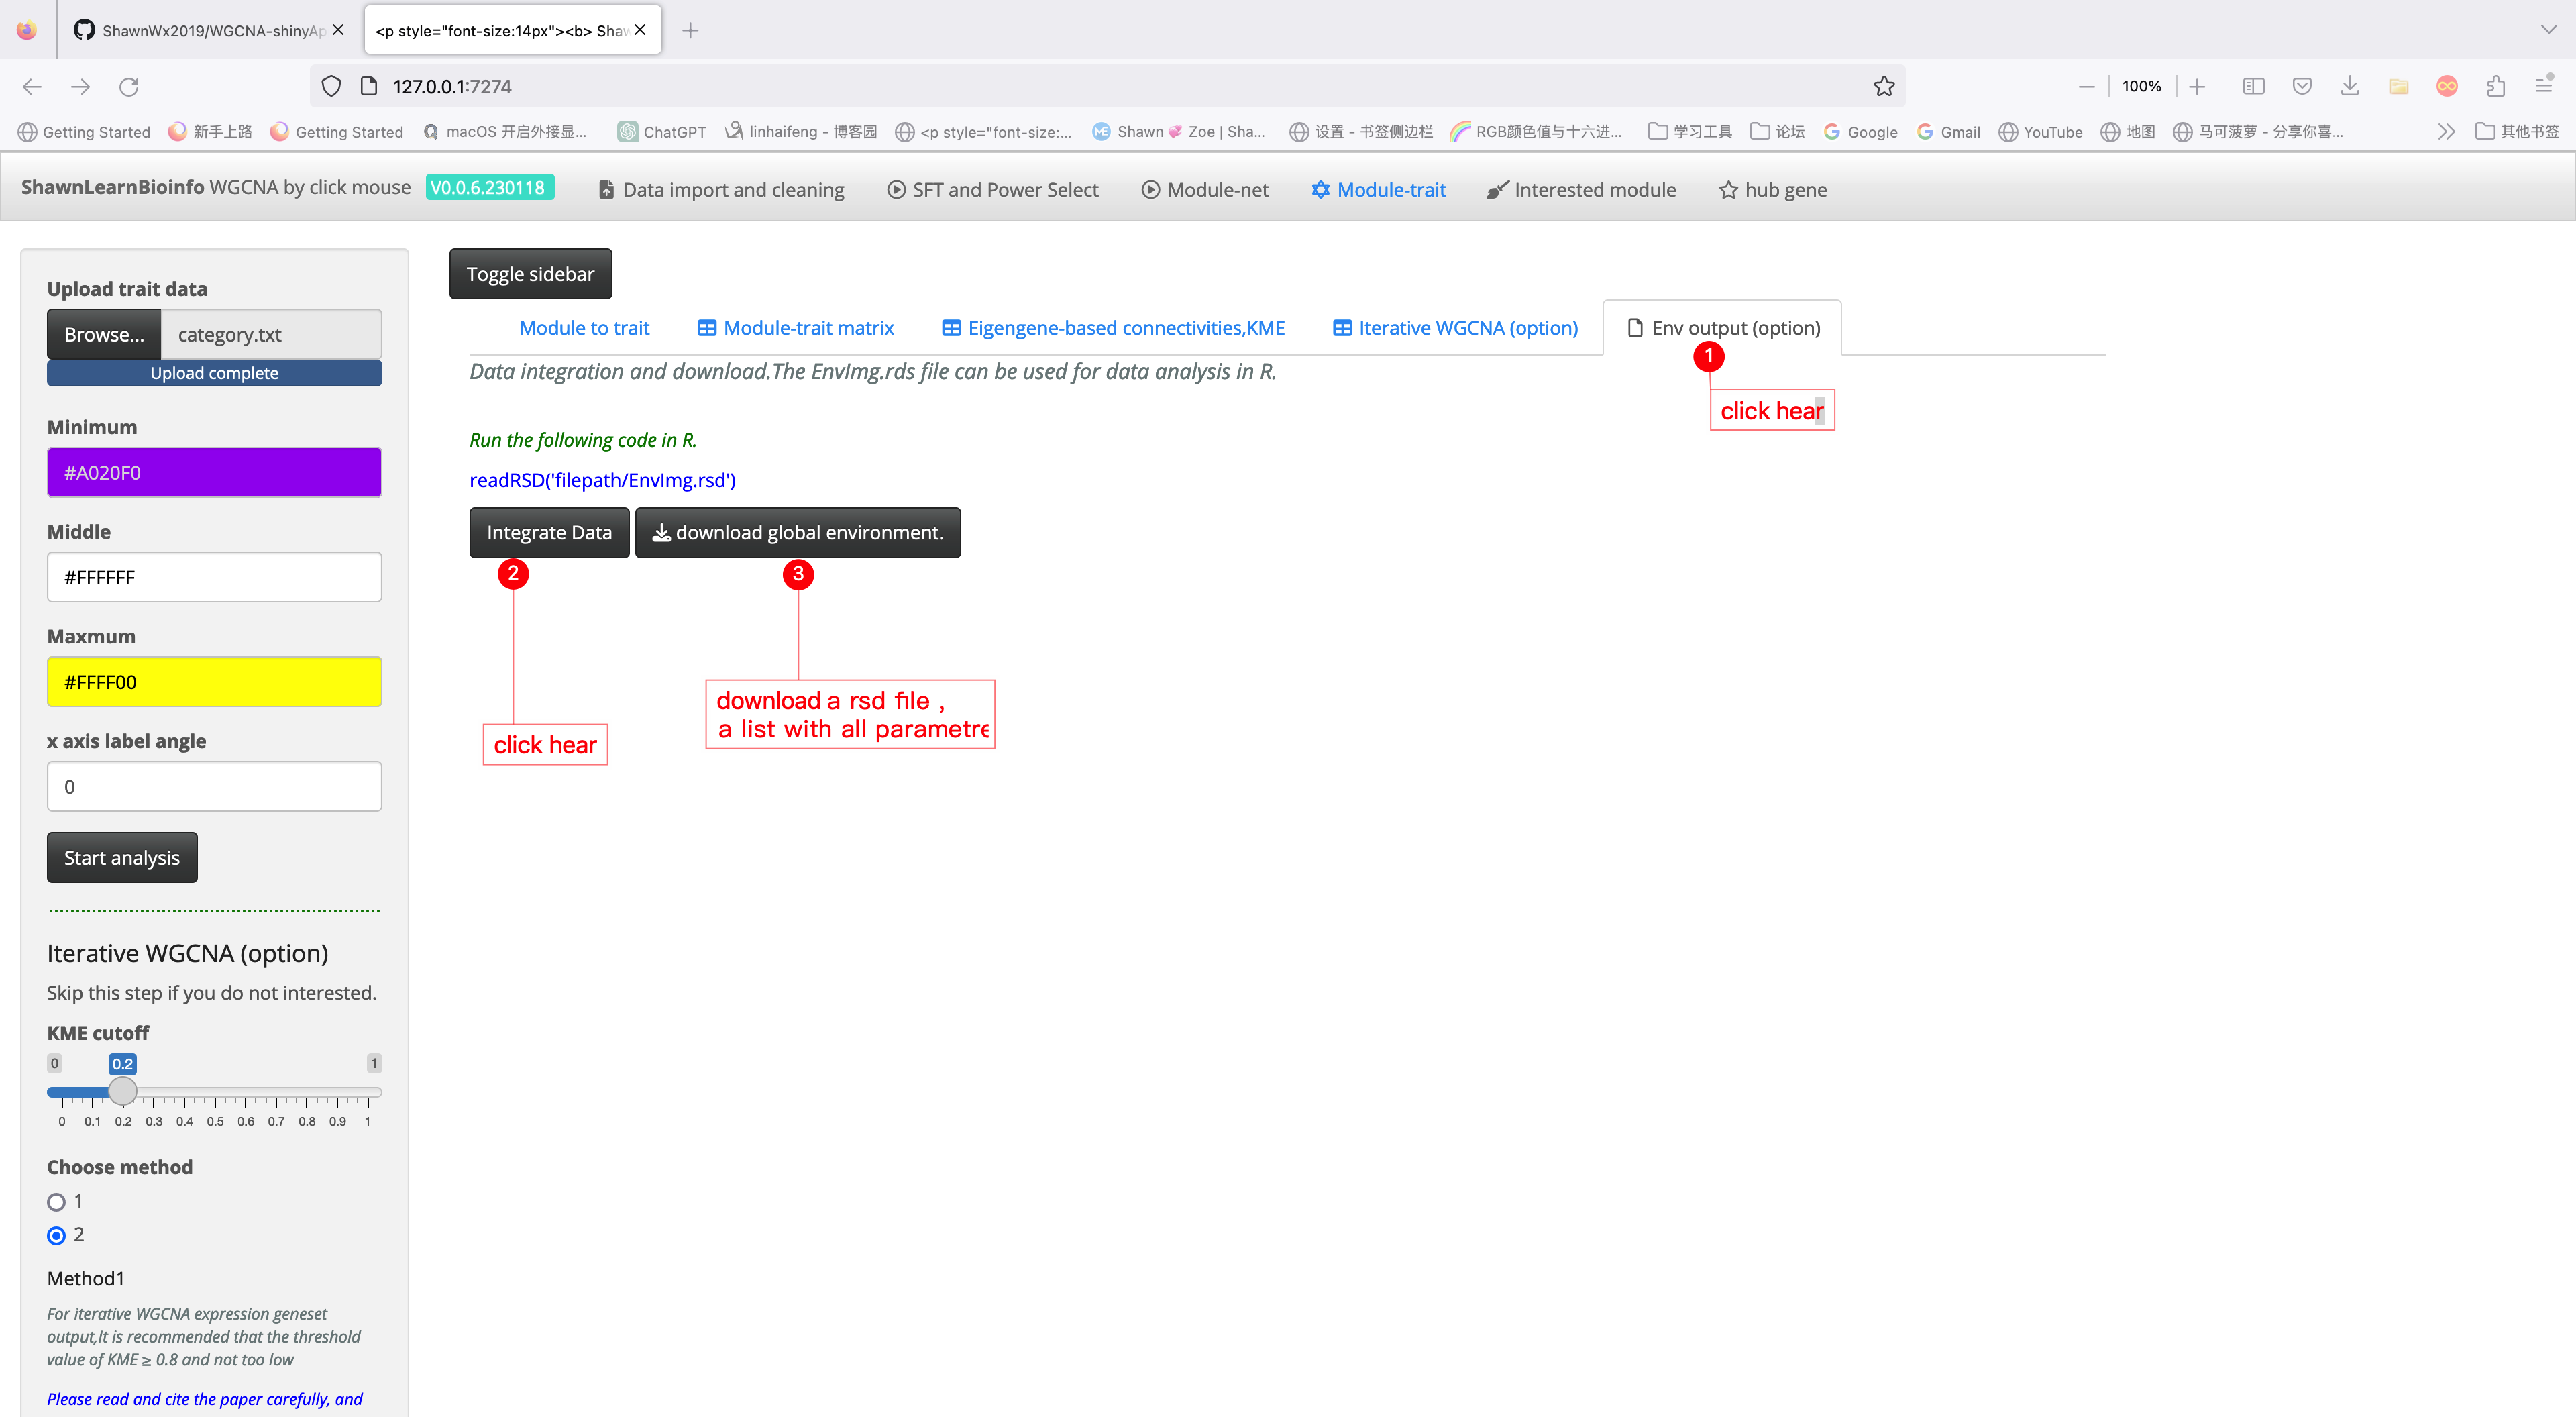
Task: Expand hidden bookmarks overflow chevron
Action: [x=2446, y=132]
